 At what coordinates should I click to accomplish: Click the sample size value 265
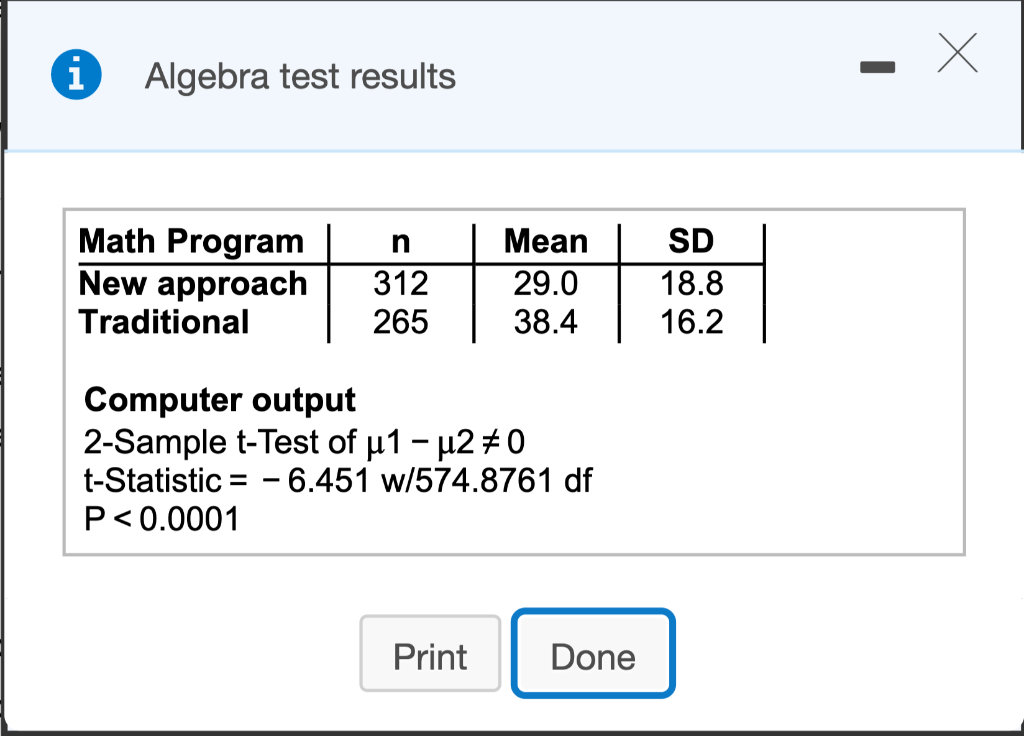click(399, 322)
